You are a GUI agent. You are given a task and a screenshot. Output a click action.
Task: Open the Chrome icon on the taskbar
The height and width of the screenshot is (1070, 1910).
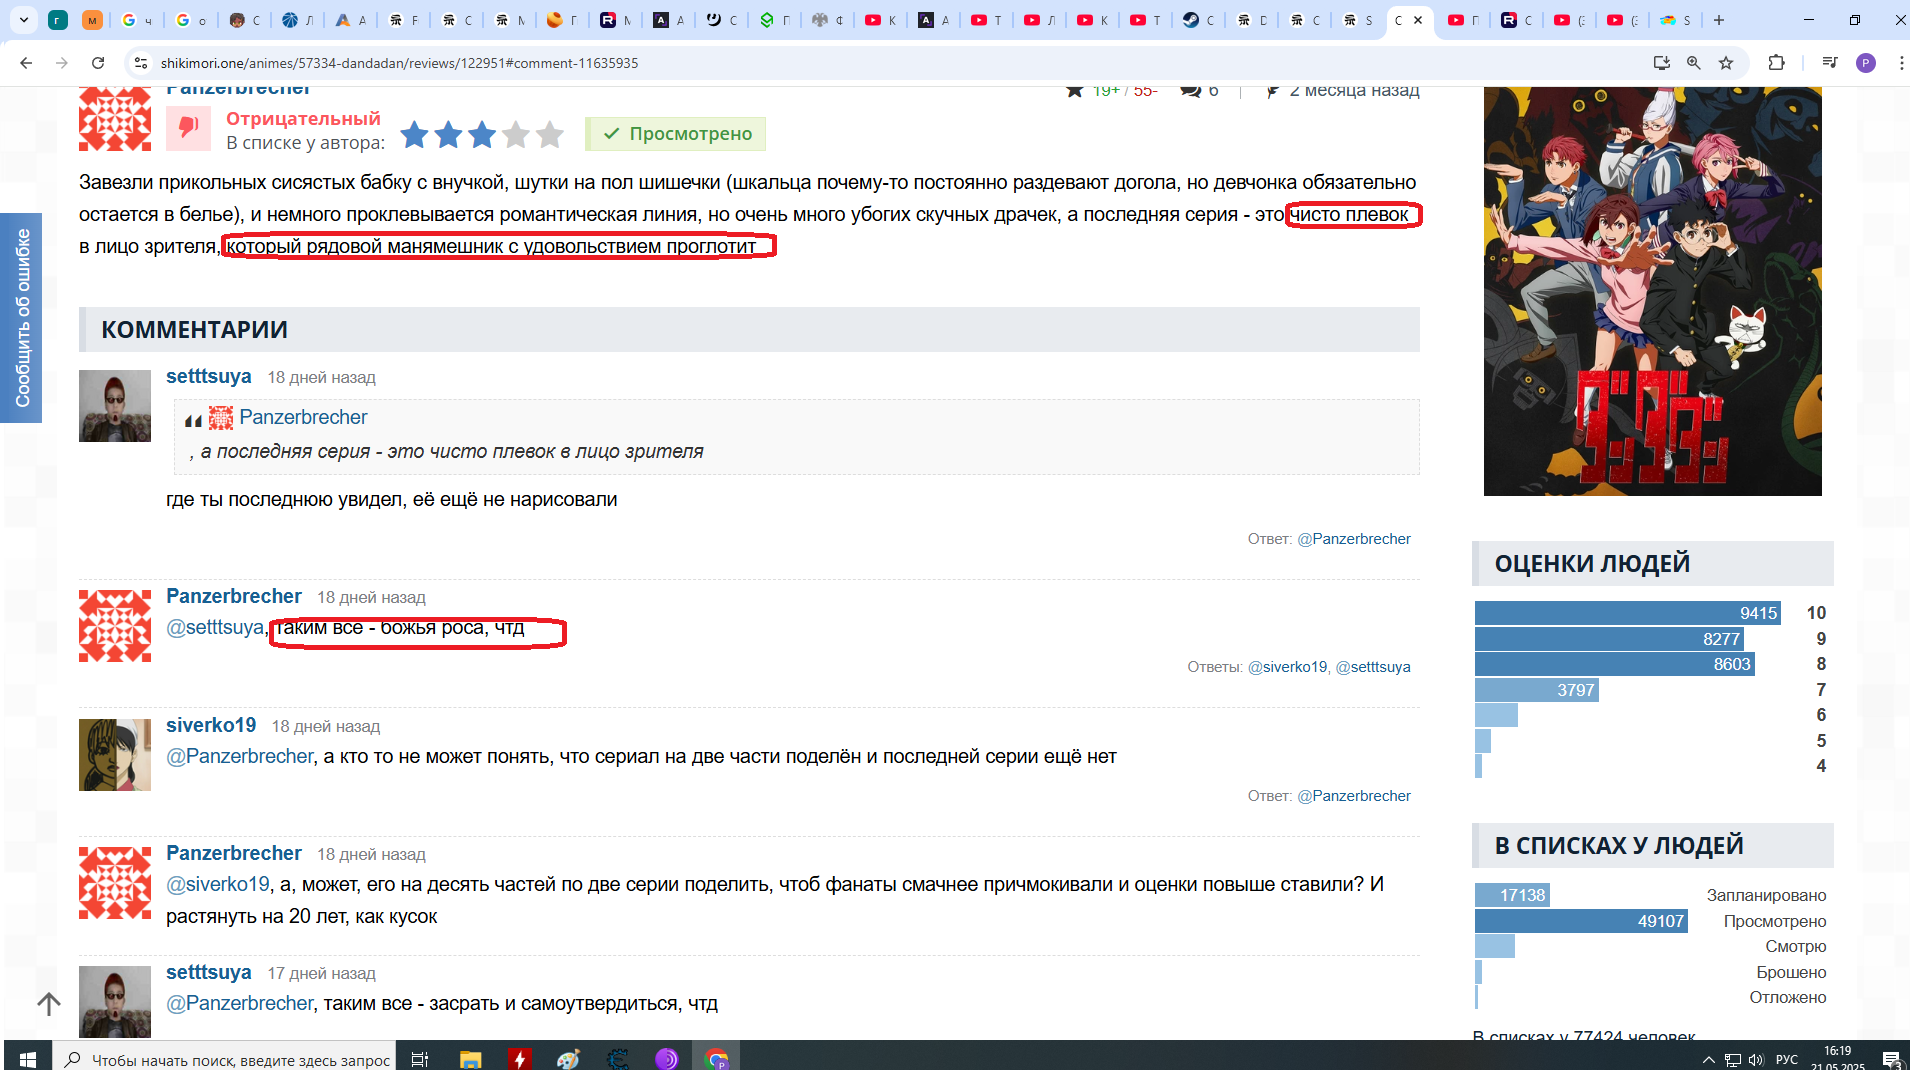coord(716,1059)
